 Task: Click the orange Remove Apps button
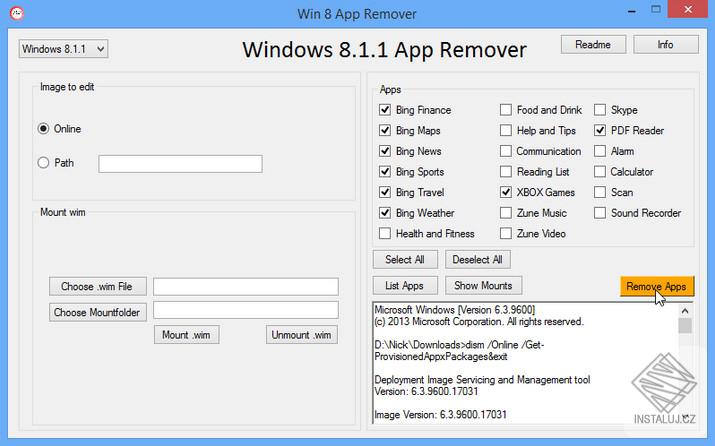pyautogui.click(x=657, y=286)
